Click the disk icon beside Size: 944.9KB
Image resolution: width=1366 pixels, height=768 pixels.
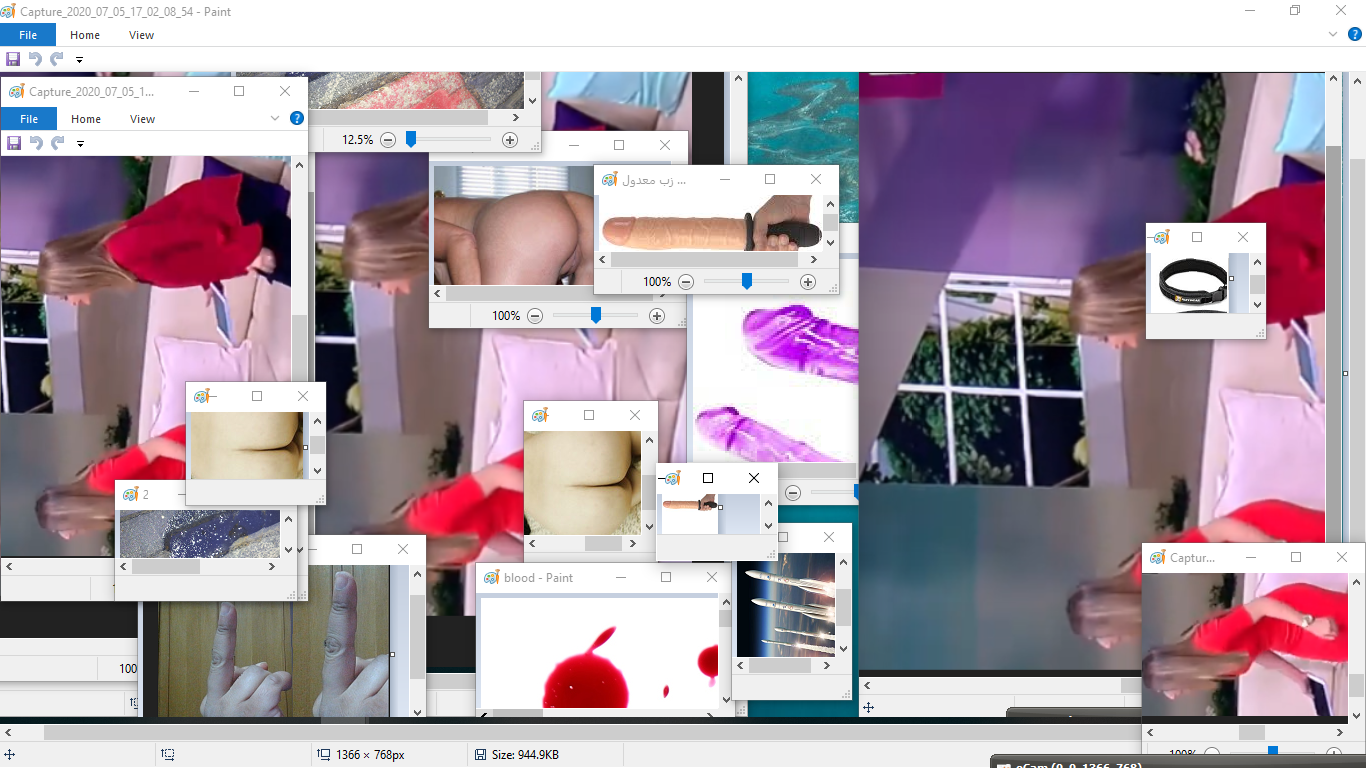[x=480, y=755]
